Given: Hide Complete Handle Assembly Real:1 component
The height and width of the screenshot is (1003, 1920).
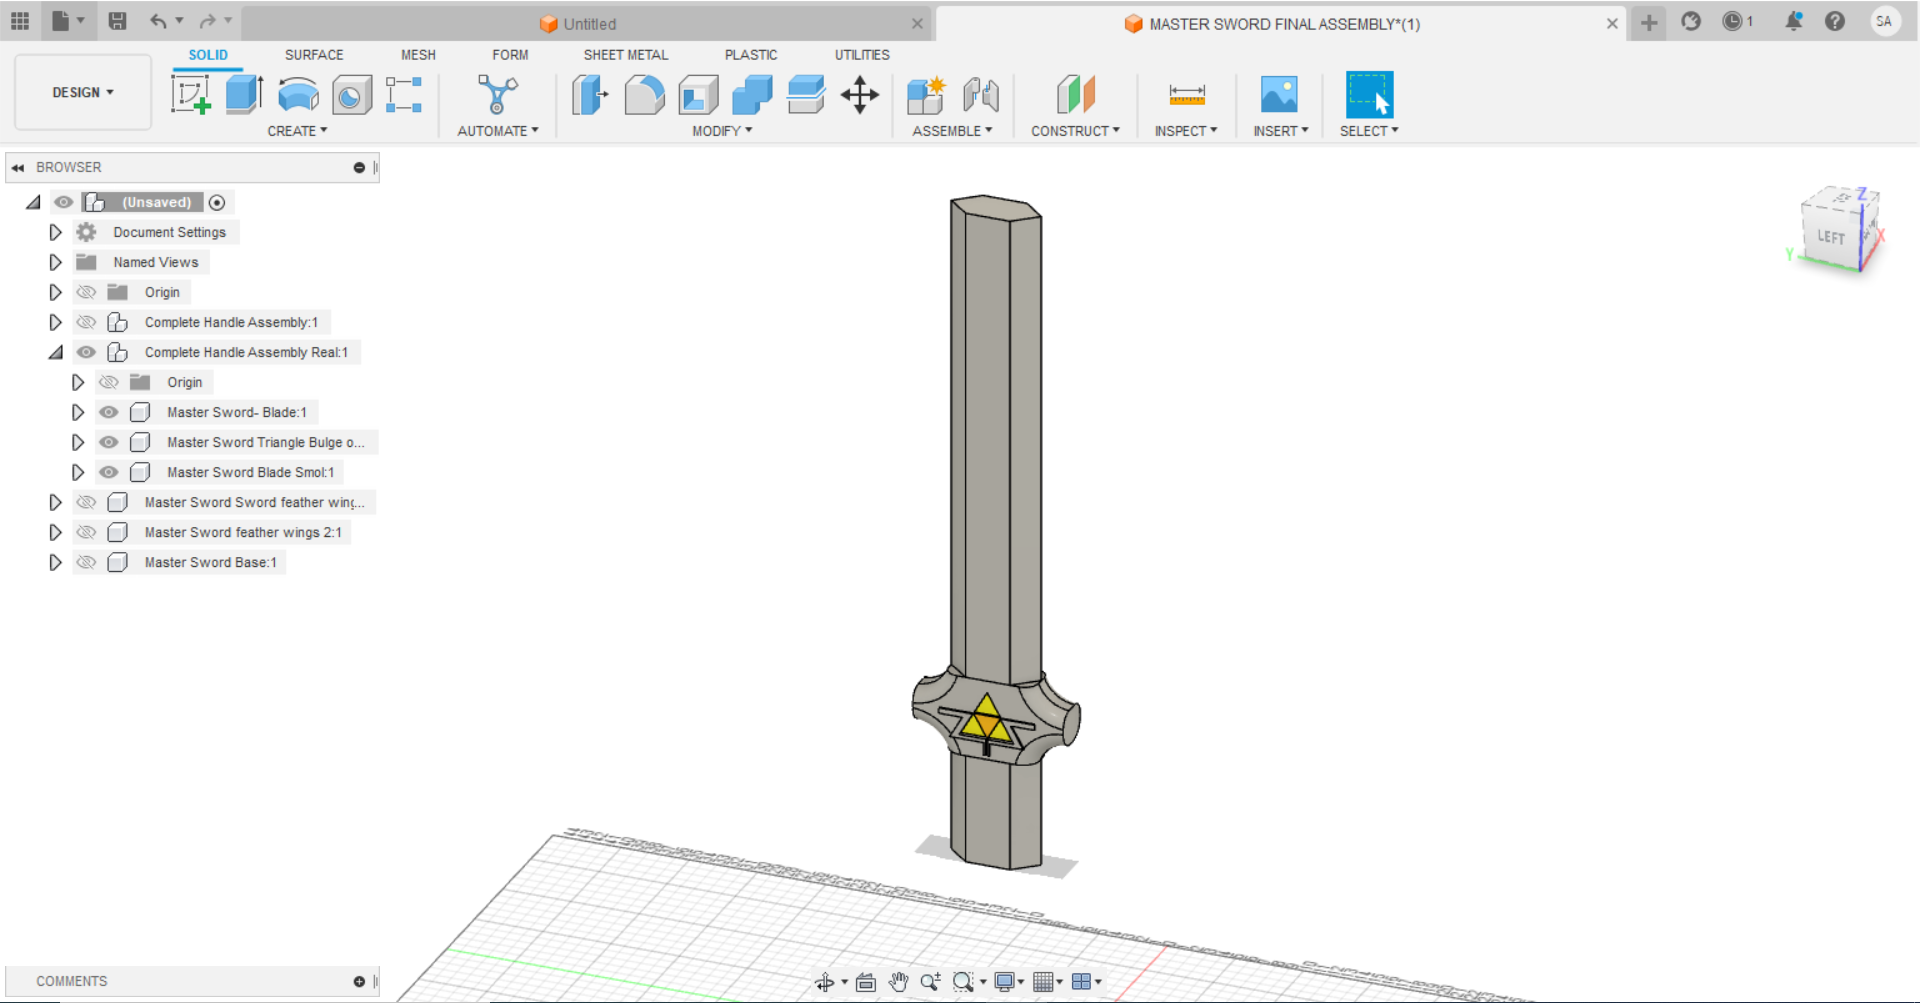Looking at the screenshot, I should point(87,352).
